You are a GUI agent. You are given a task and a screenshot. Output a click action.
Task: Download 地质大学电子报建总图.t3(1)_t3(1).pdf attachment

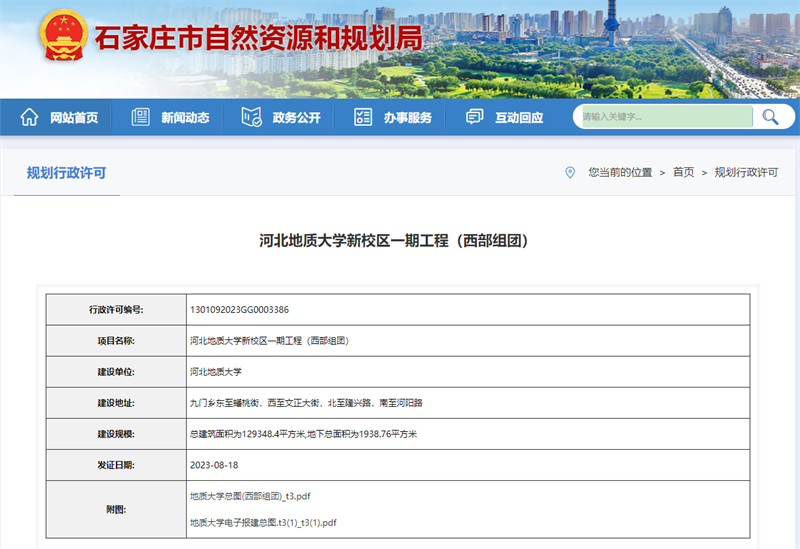coord(263,522)
